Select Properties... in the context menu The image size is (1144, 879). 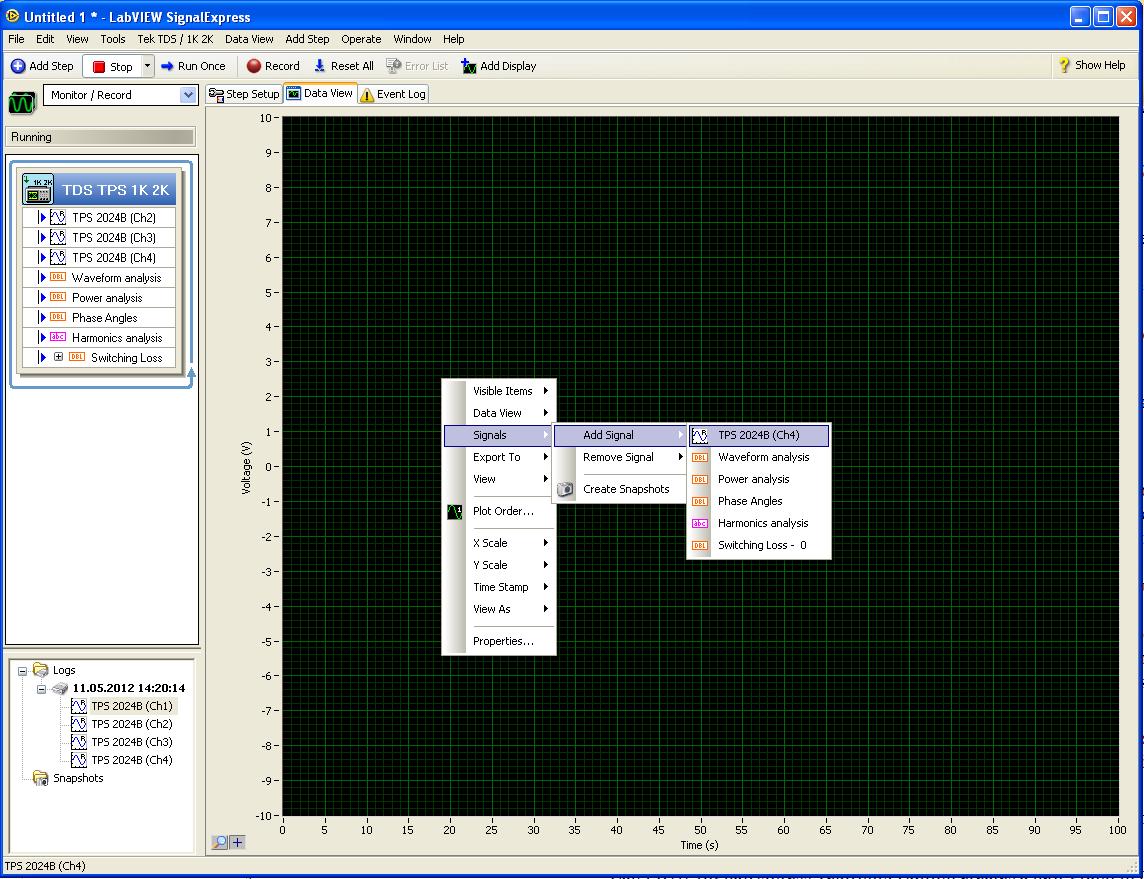(x=500, y=641)
